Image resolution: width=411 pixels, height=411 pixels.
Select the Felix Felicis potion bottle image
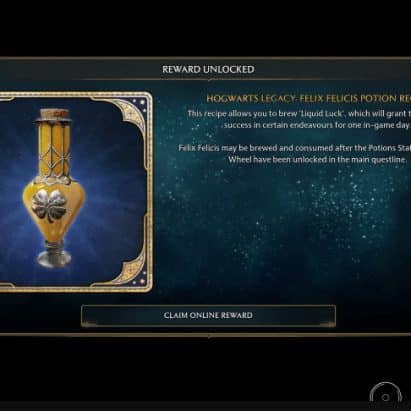pyautogui.click(x=54, y=189)
